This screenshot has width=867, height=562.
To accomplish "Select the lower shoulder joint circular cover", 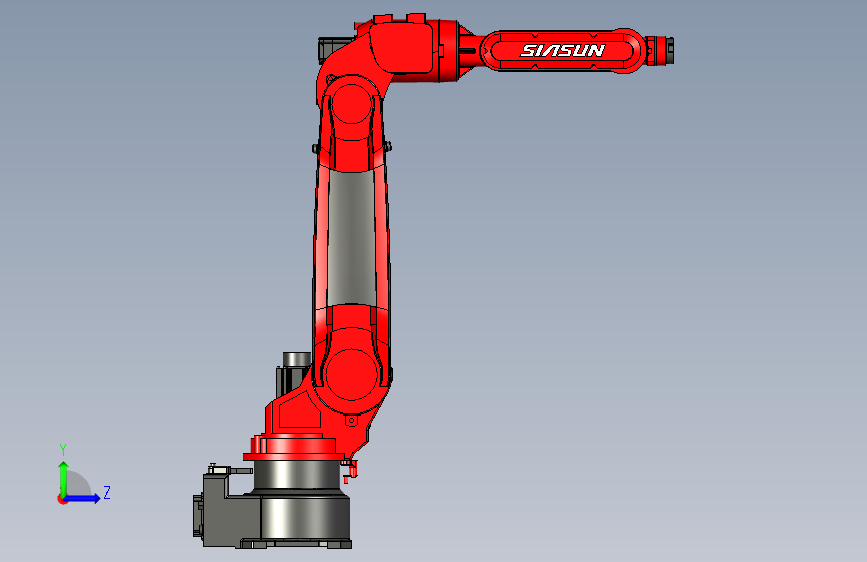I will (351, 374).
